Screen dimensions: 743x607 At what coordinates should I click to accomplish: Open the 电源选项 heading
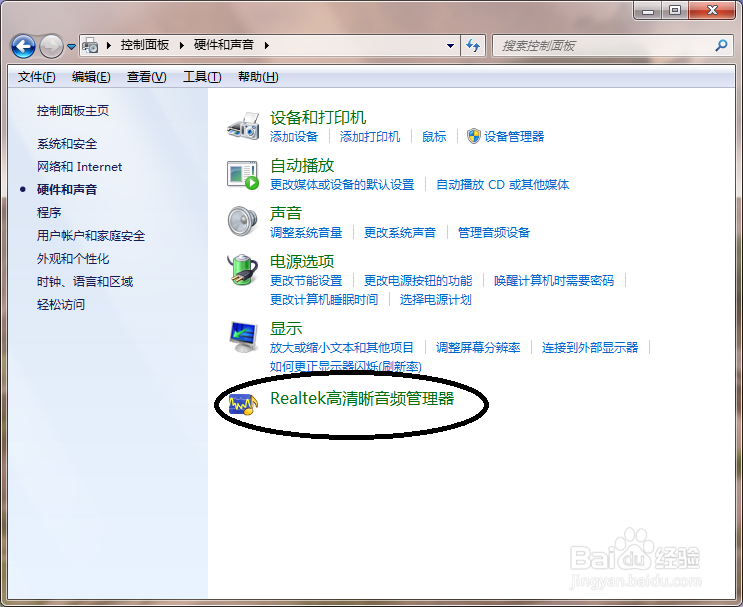[302, 262]
